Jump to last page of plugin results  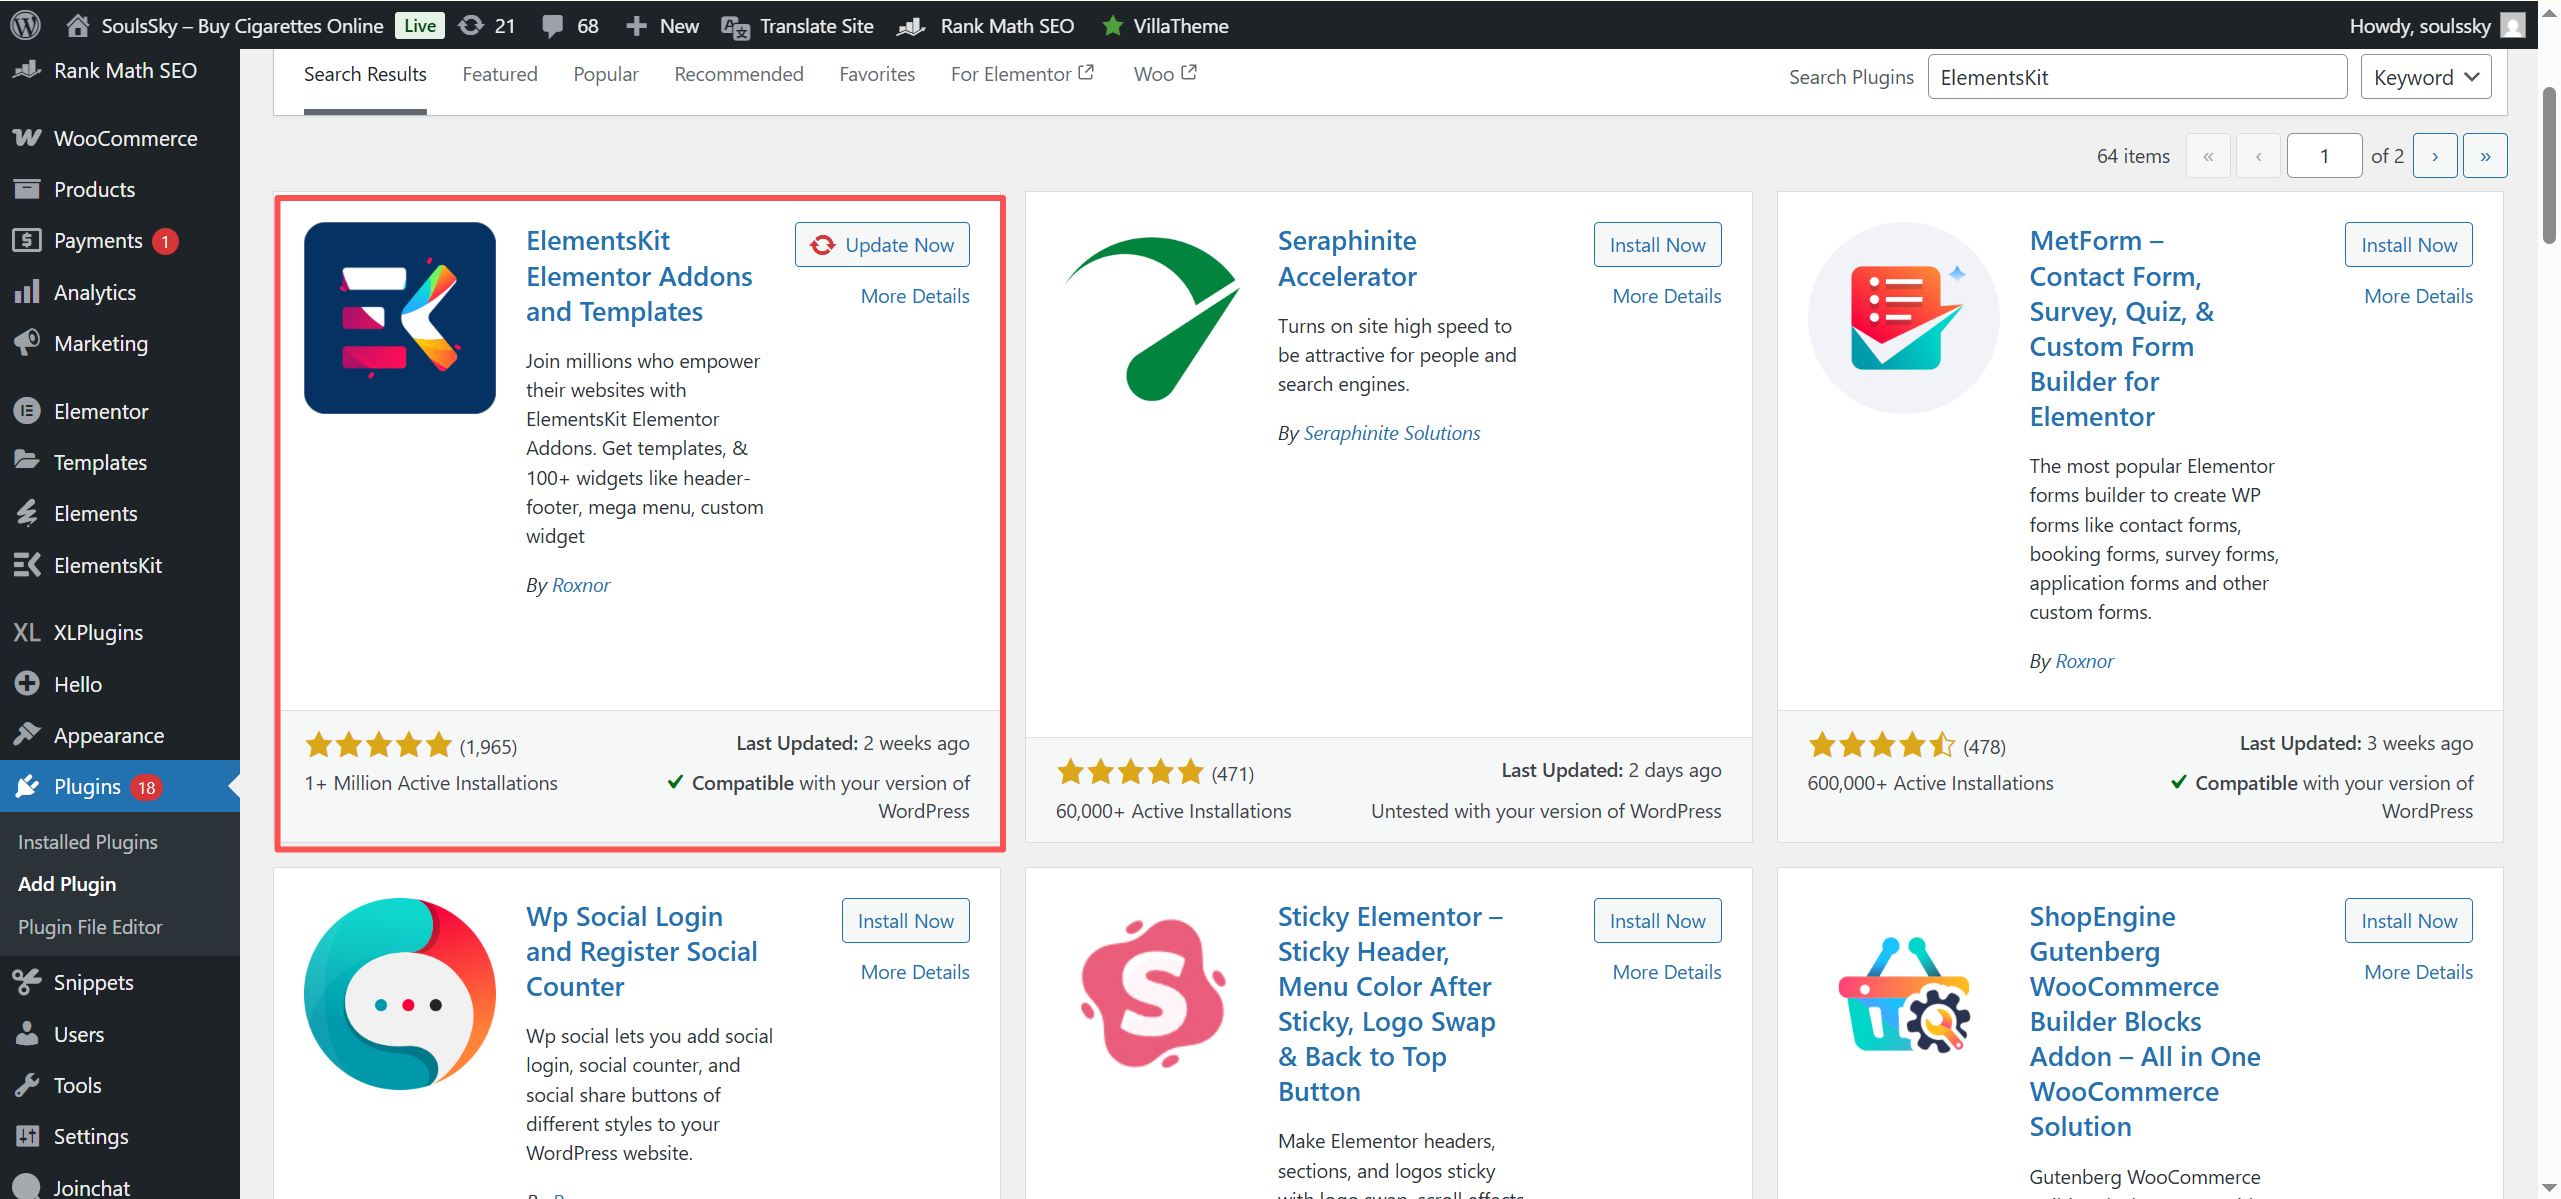(2484, 156)
